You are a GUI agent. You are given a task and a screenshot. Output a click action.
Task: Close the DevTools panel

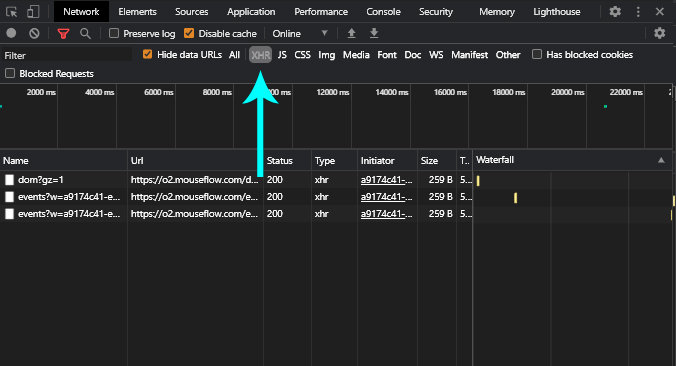[660, 12]
